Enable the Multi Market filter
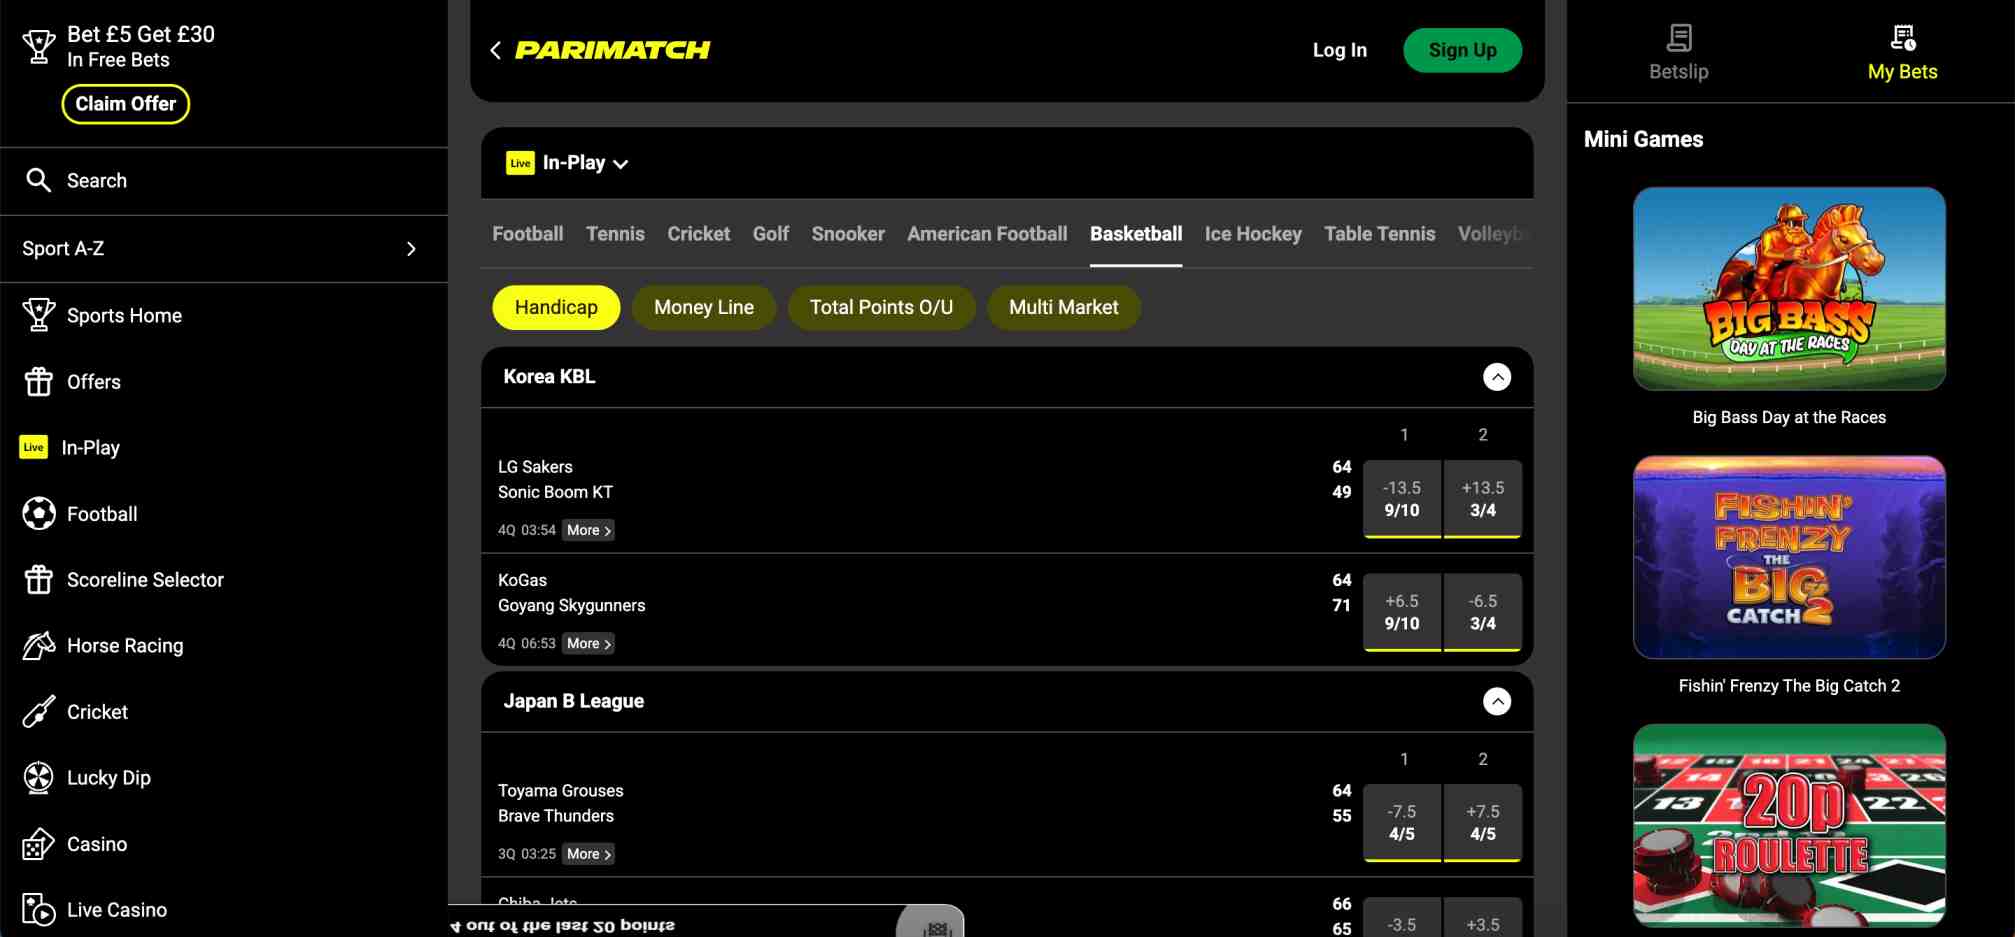Screen dimensions: 2015x937 coord(1063,307)
